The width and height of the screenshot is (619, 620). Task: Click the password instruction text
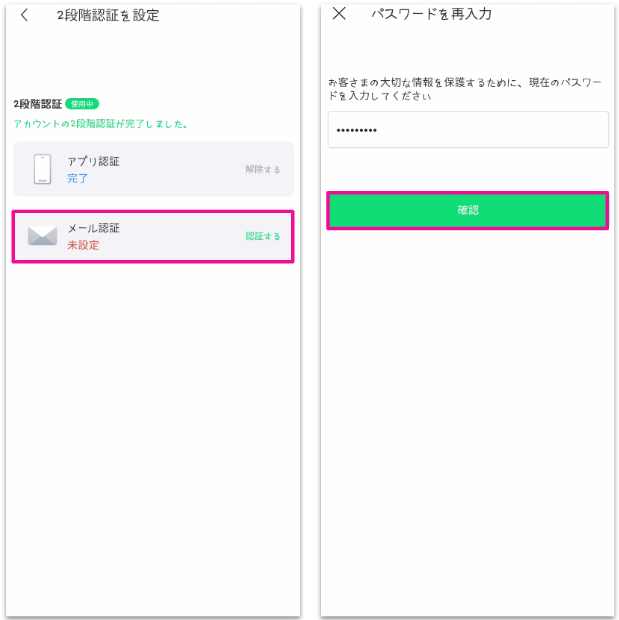click(467, 89)
